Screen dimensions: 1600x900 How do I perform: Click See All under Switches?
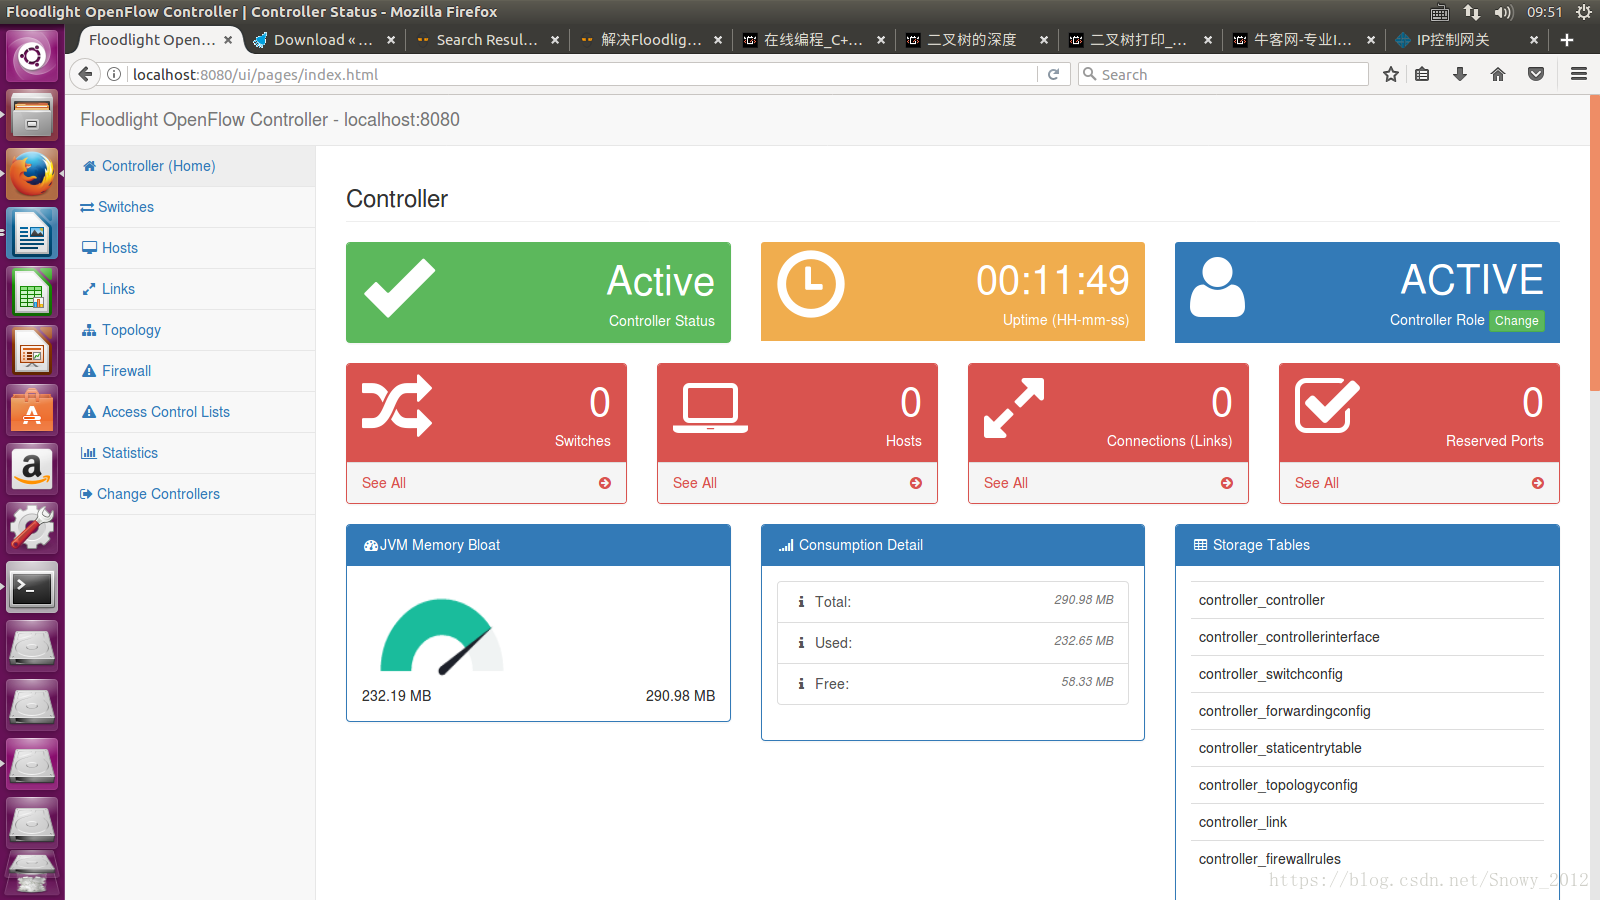pos(384,483)
